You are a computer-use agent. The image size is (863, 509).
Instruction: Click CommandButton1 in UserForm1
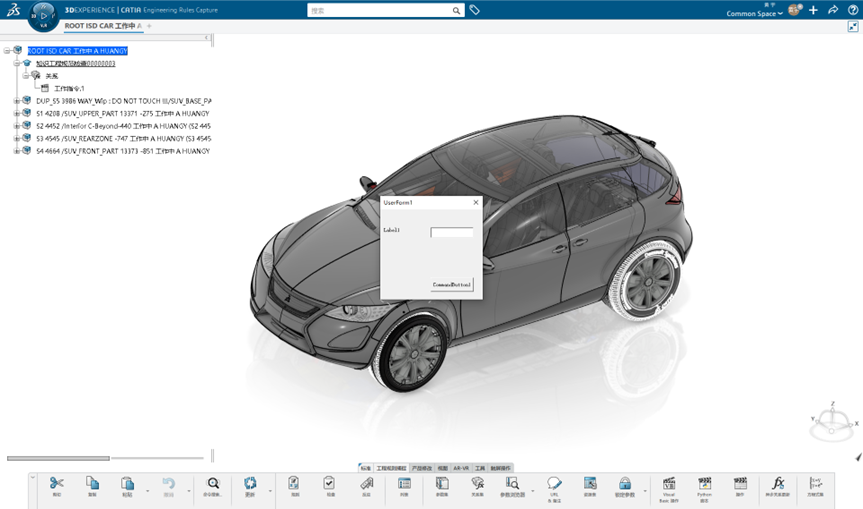click(451, 284)
